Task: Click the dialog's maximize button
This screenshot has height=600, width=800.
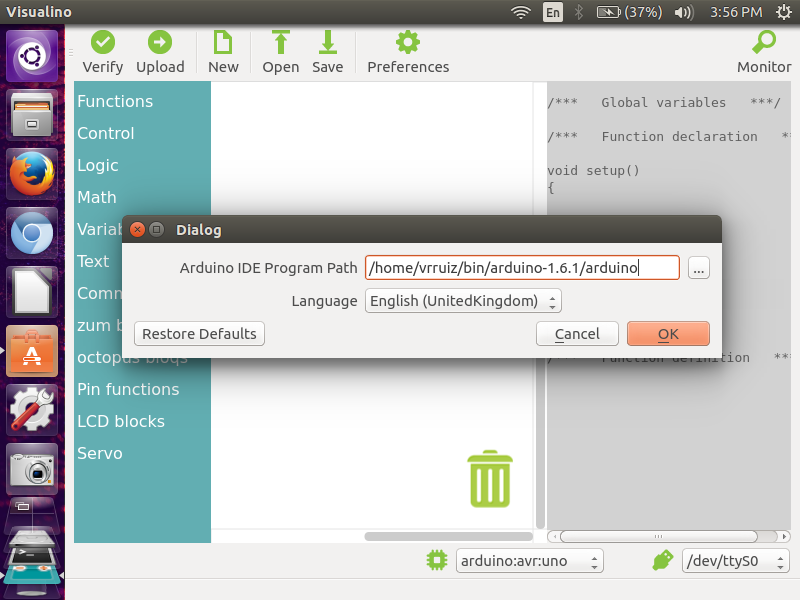Action: coord(157,230)
